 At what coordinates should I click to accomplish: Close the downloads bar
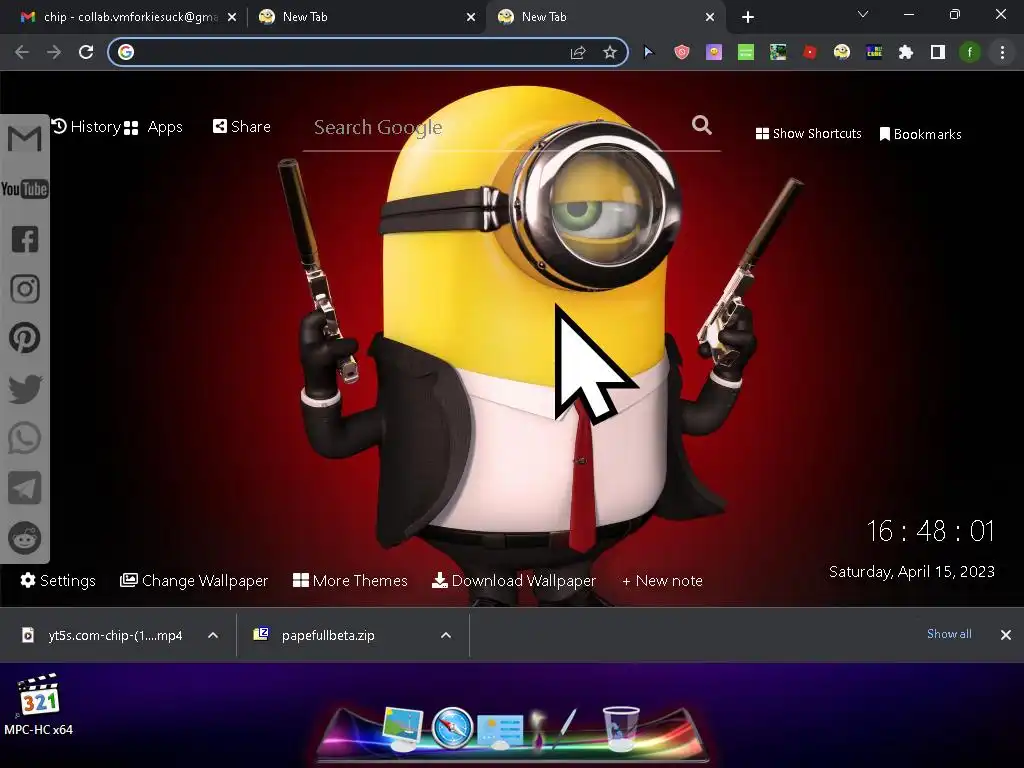point(1006,635)
